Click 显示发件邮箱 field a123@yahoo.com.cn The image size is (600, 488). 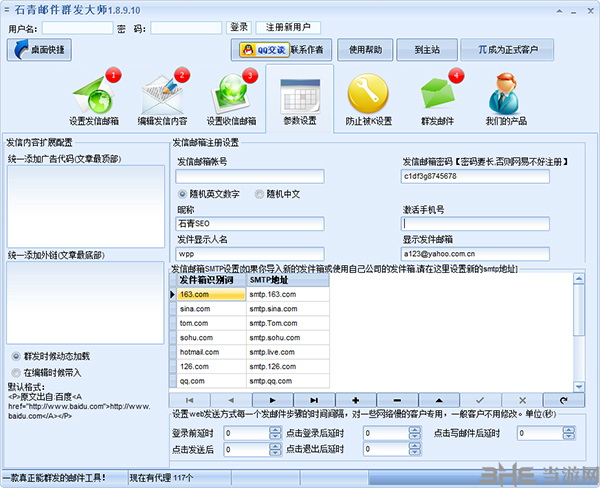tap(475, 254)
